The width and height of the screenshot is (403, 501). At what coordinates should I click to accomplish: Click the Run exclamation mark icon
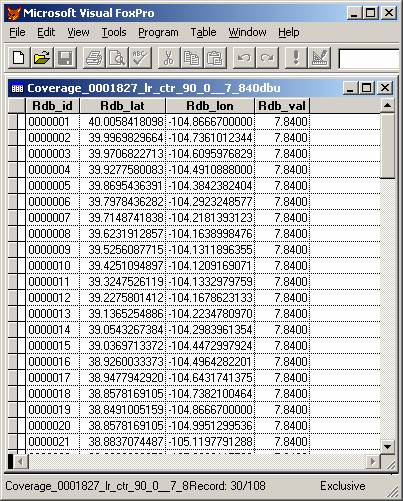point(296,58)
